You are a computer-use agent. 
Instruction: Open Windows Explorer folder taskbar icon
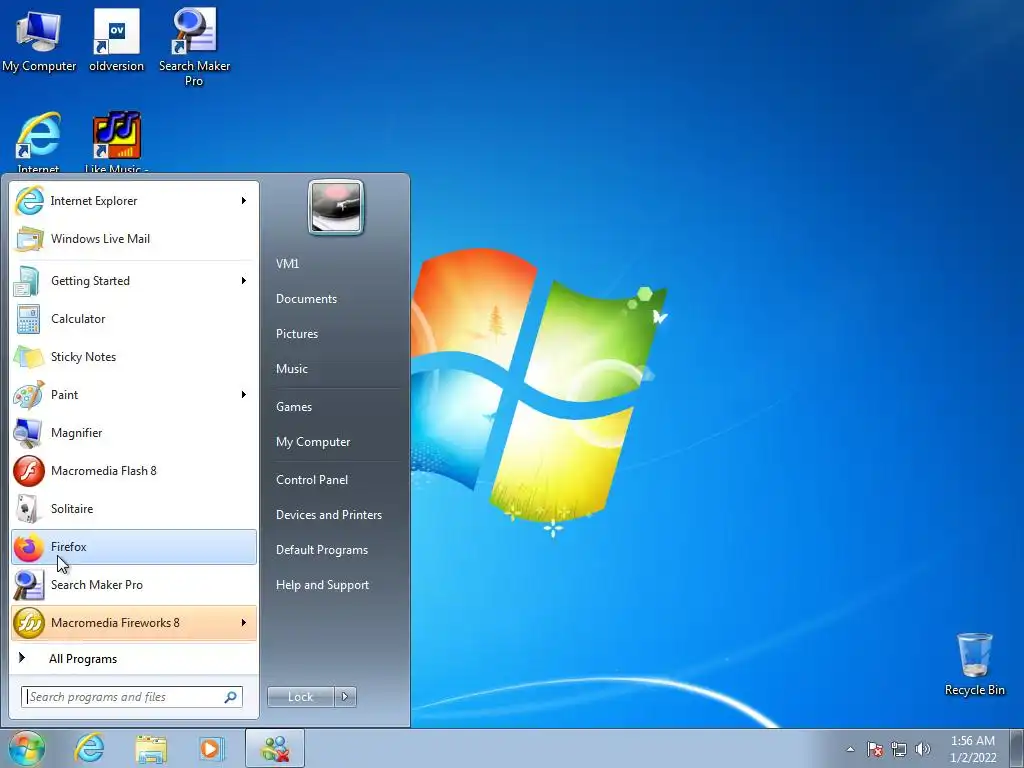[x=151, y=749]
